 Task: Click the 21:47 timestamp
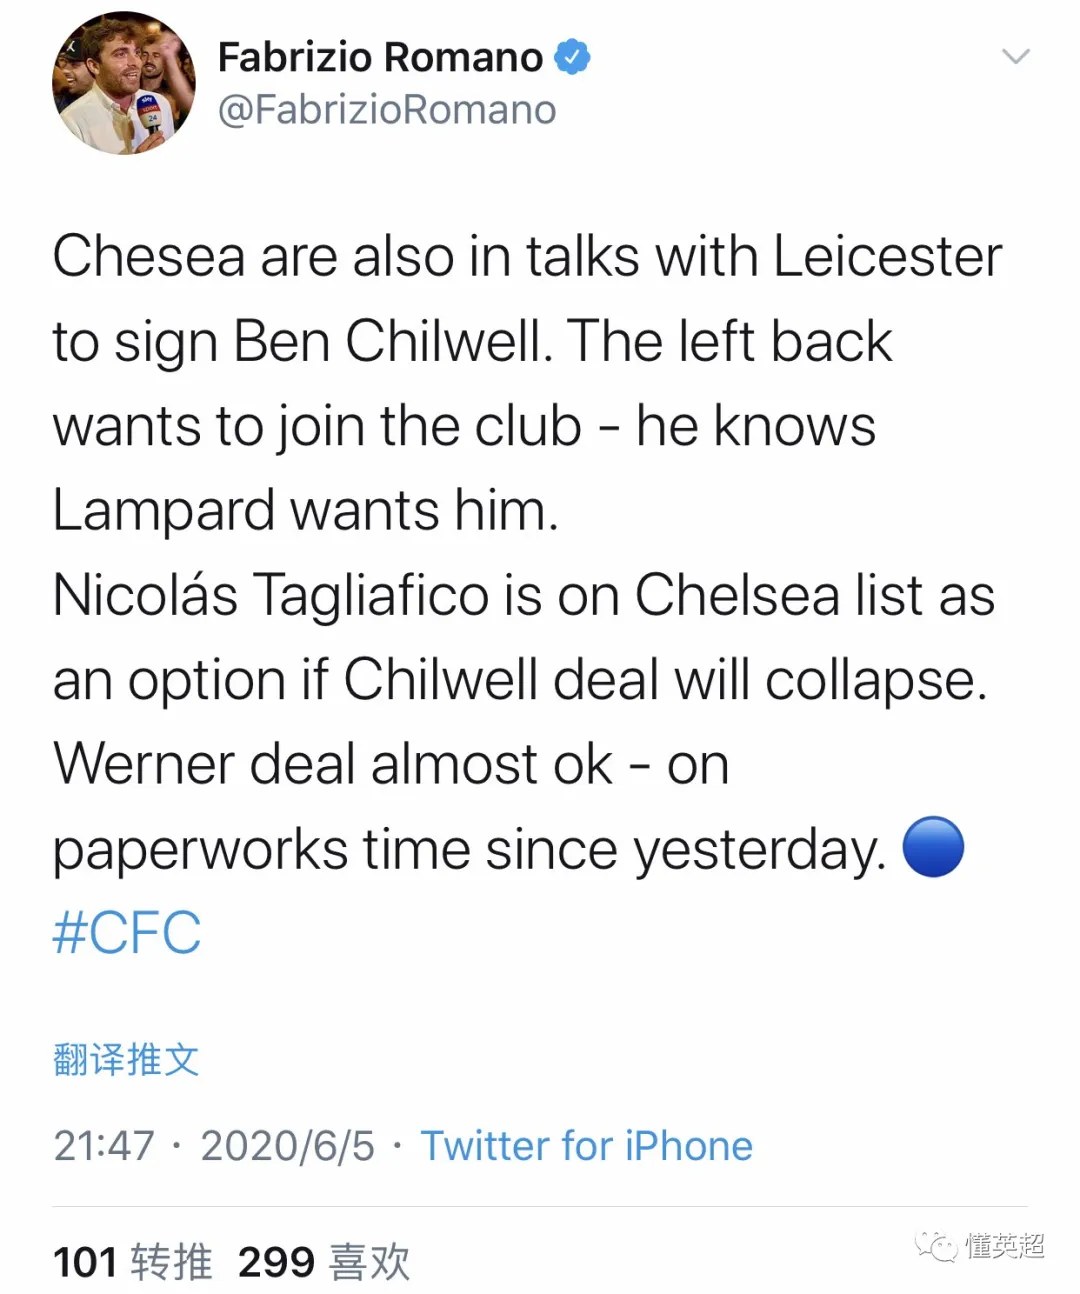(104, 1146)
